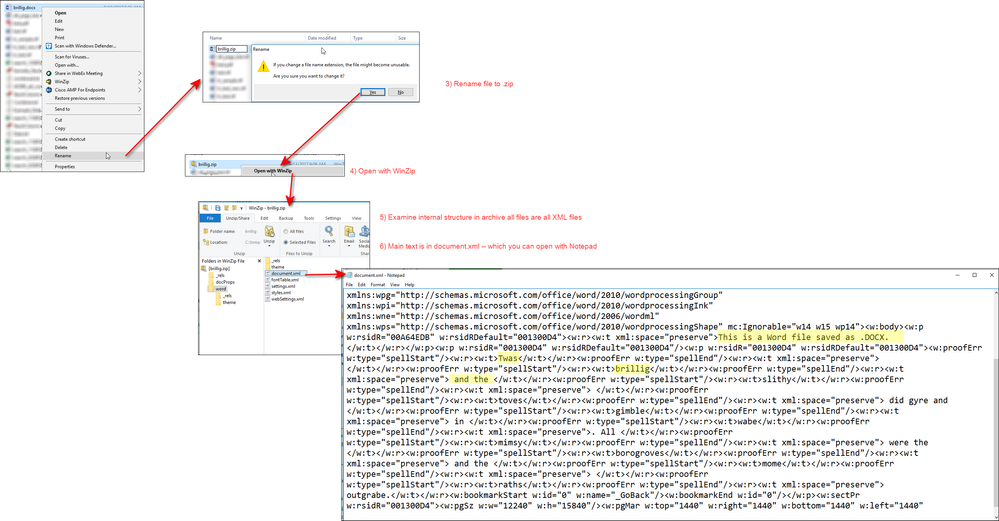Click the save icon in WinZip quick access toolbar

(x=217, y=208)
